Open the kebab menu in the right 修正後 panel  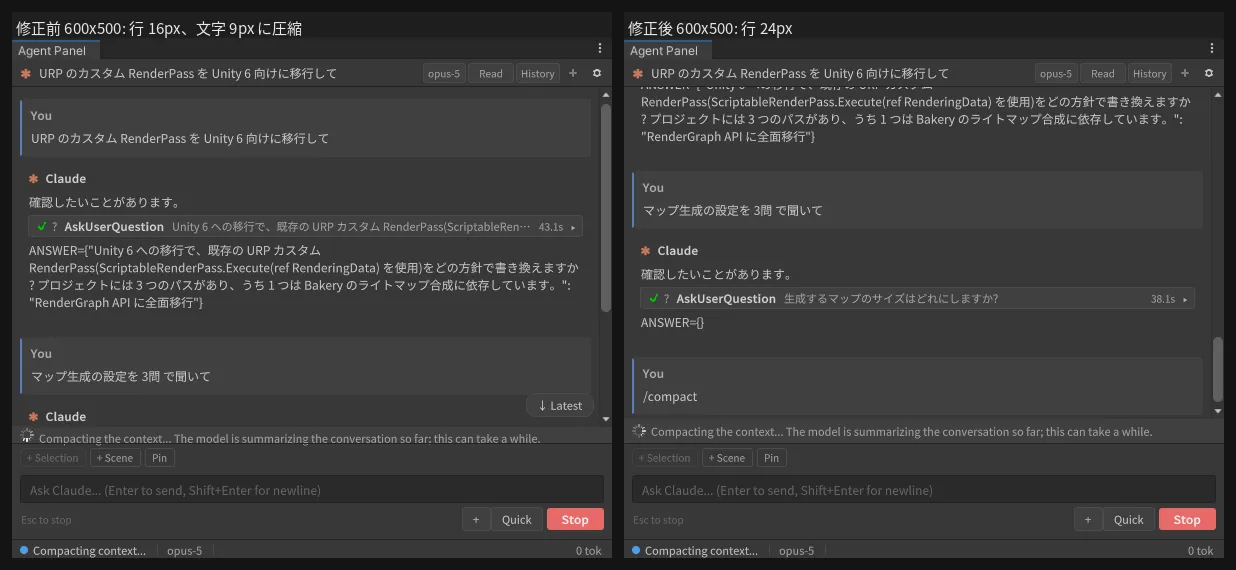coord(1211,48)
